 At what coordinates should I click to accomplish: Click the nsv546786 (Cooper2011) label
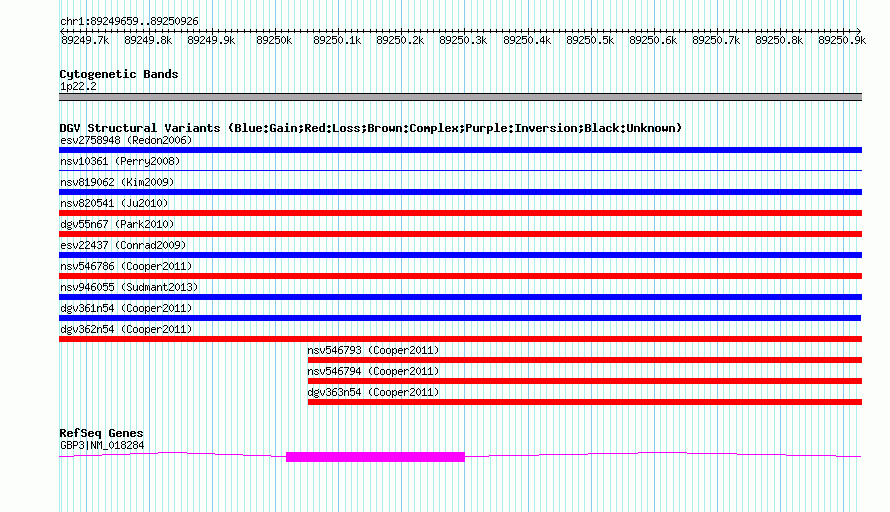(126, 266)
